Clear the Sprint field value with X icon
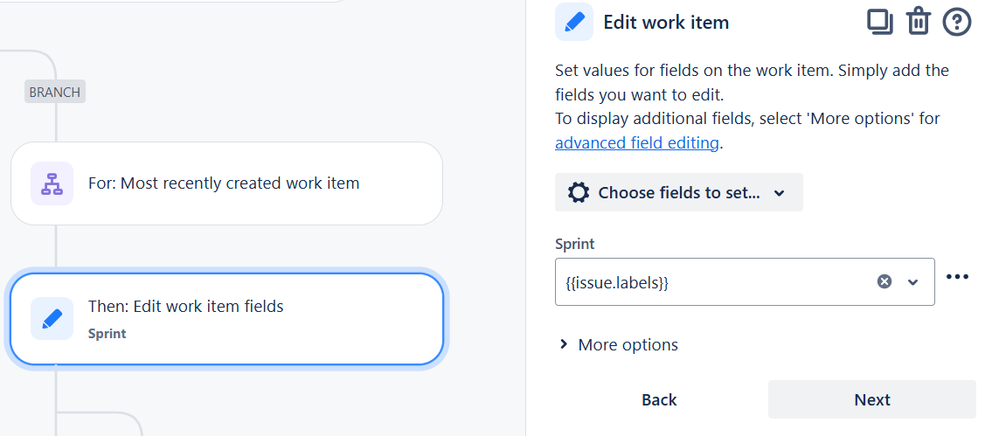The height and width of the screenshot is (436, 999). (x=884, y=282)
